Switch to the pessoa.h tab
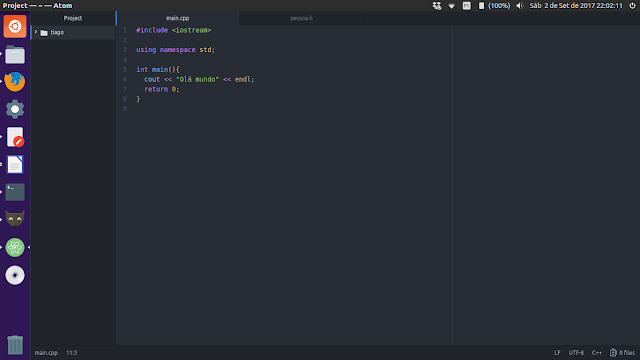 (301, 18)
